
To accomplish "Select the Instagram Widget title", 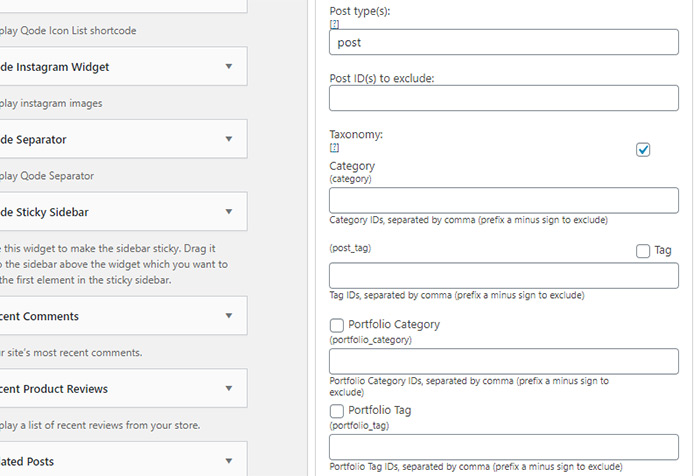I will tap(54, 67).
